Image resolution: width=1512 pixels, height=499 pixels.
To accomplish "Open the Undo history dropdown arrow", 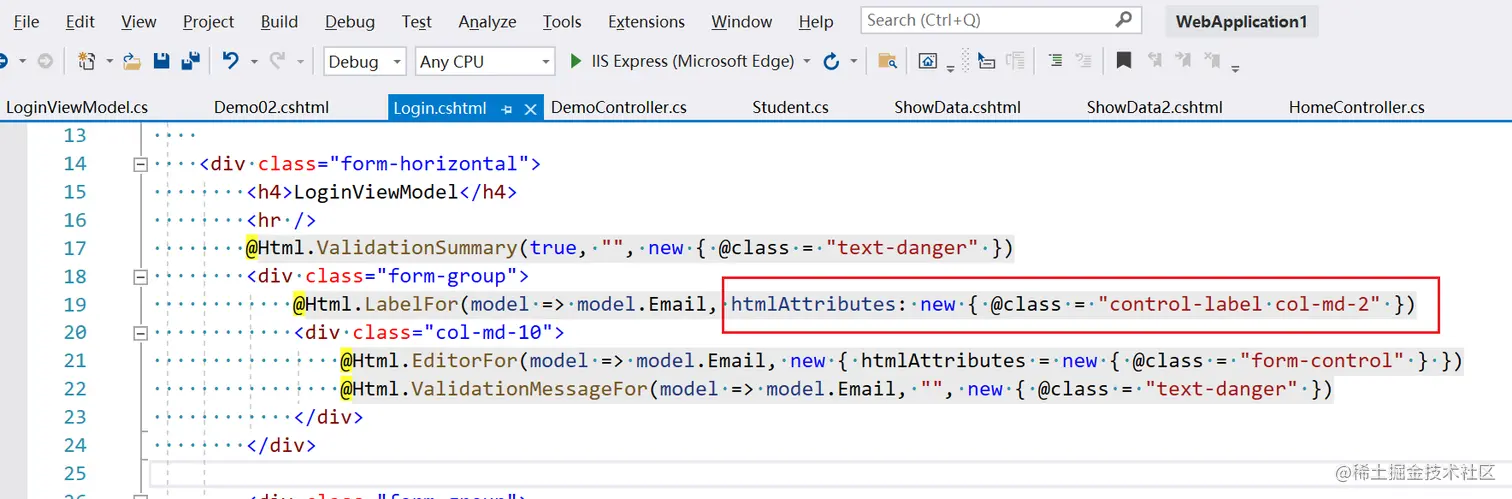I will pyautogui.click(x=254, y=62).
